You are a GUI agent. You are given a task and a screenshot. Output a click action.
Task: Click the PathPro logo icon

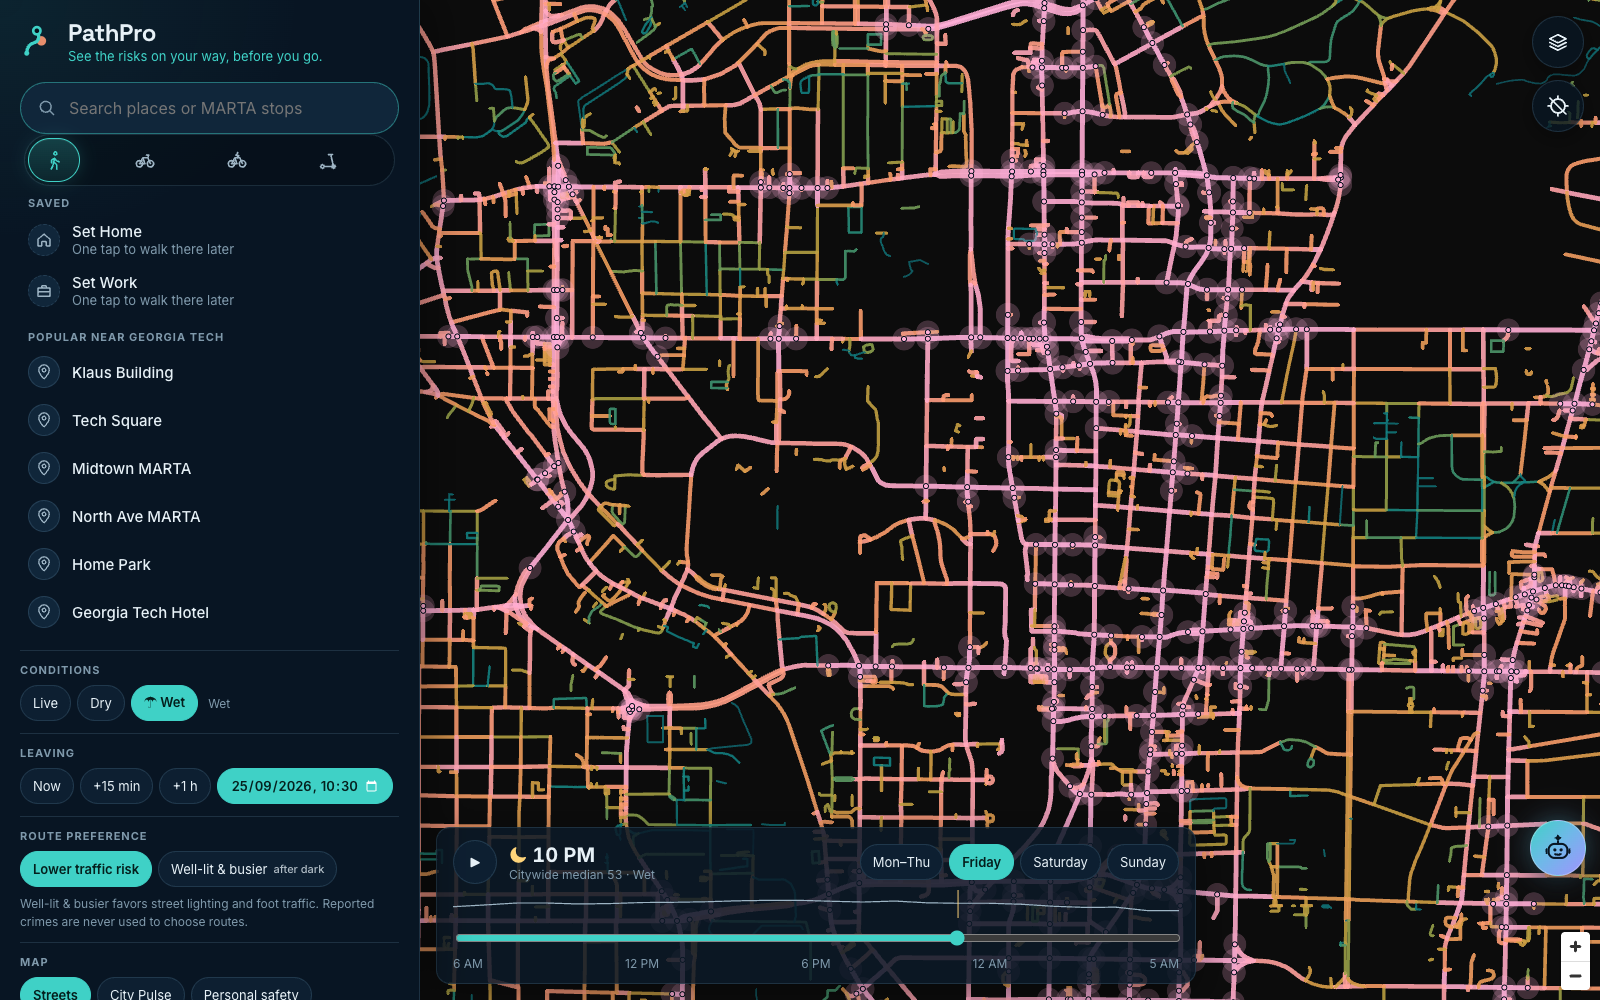(x=36, y=41)
